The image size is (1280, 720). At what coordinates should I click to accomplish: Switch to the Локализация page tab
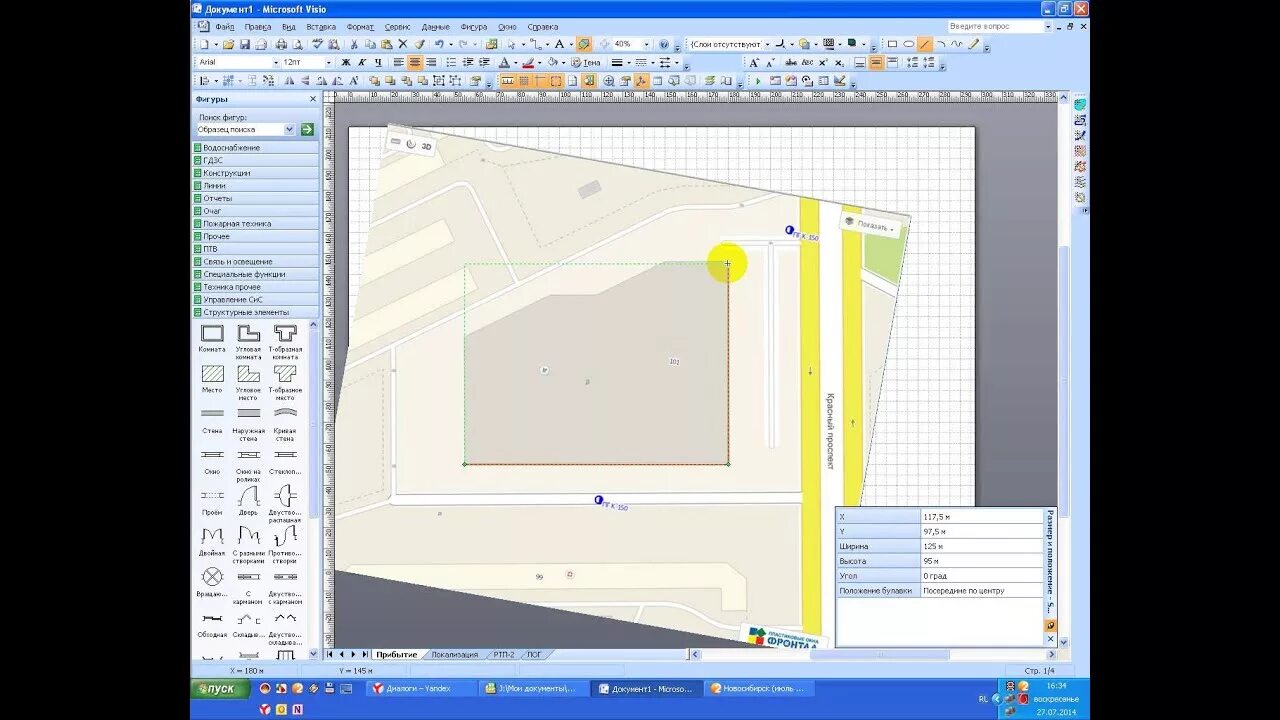(454, 654)
